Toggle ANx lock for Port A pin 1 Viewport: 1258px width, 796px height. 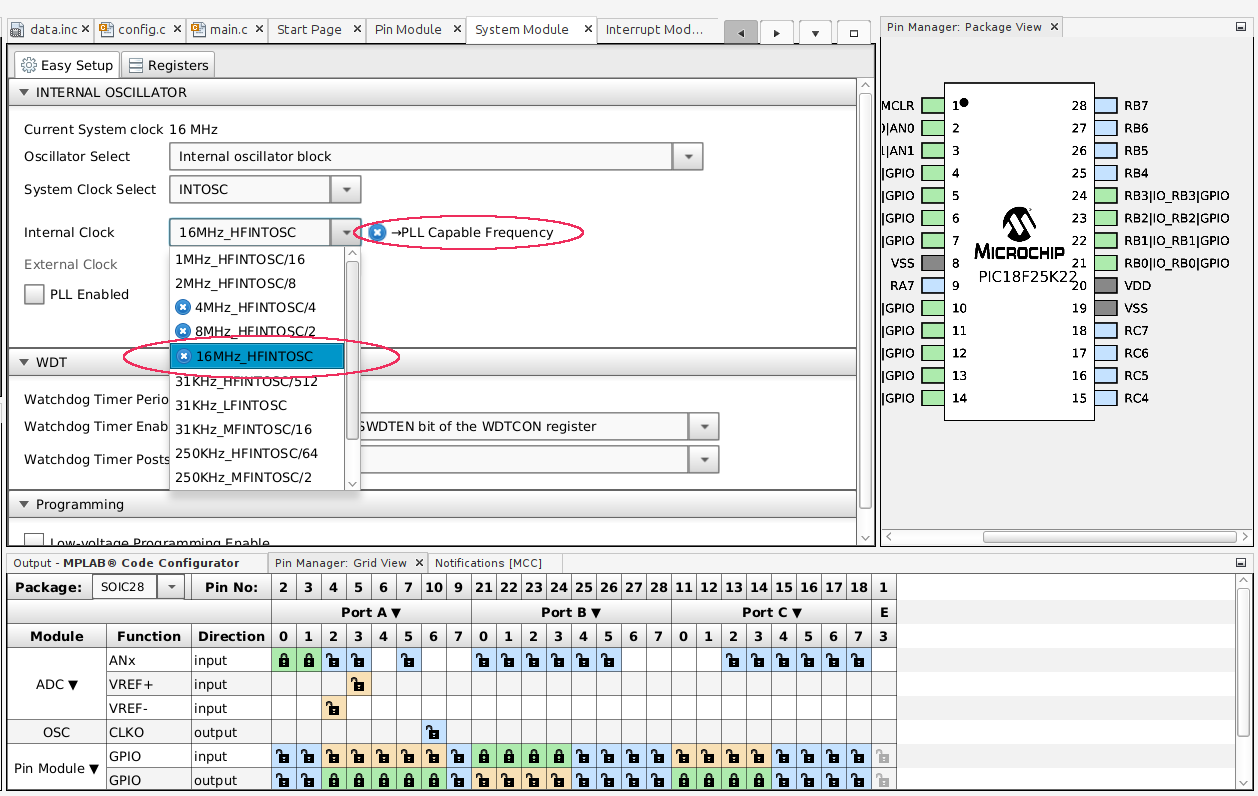(309, 660)
